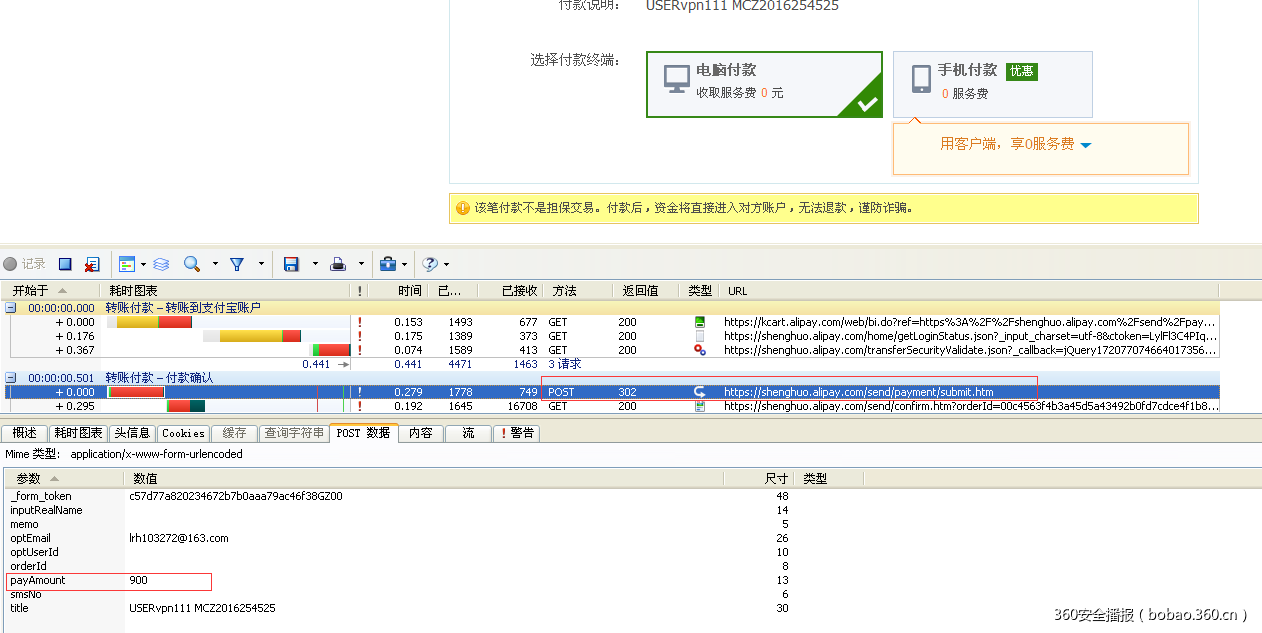Click the blue stop recording icon
Image resolution: width=1262 pixels, height=633 pixels.
pyautogui.click(x=64, y=264)
